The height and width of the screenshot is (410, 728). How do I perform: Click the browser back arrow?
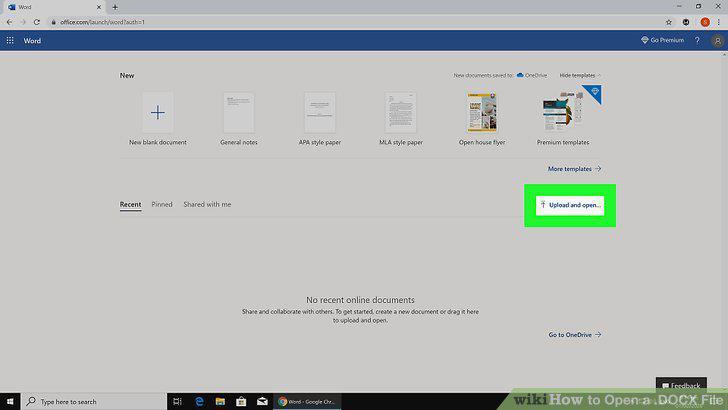pyautogui.click(x=9, y=22)
